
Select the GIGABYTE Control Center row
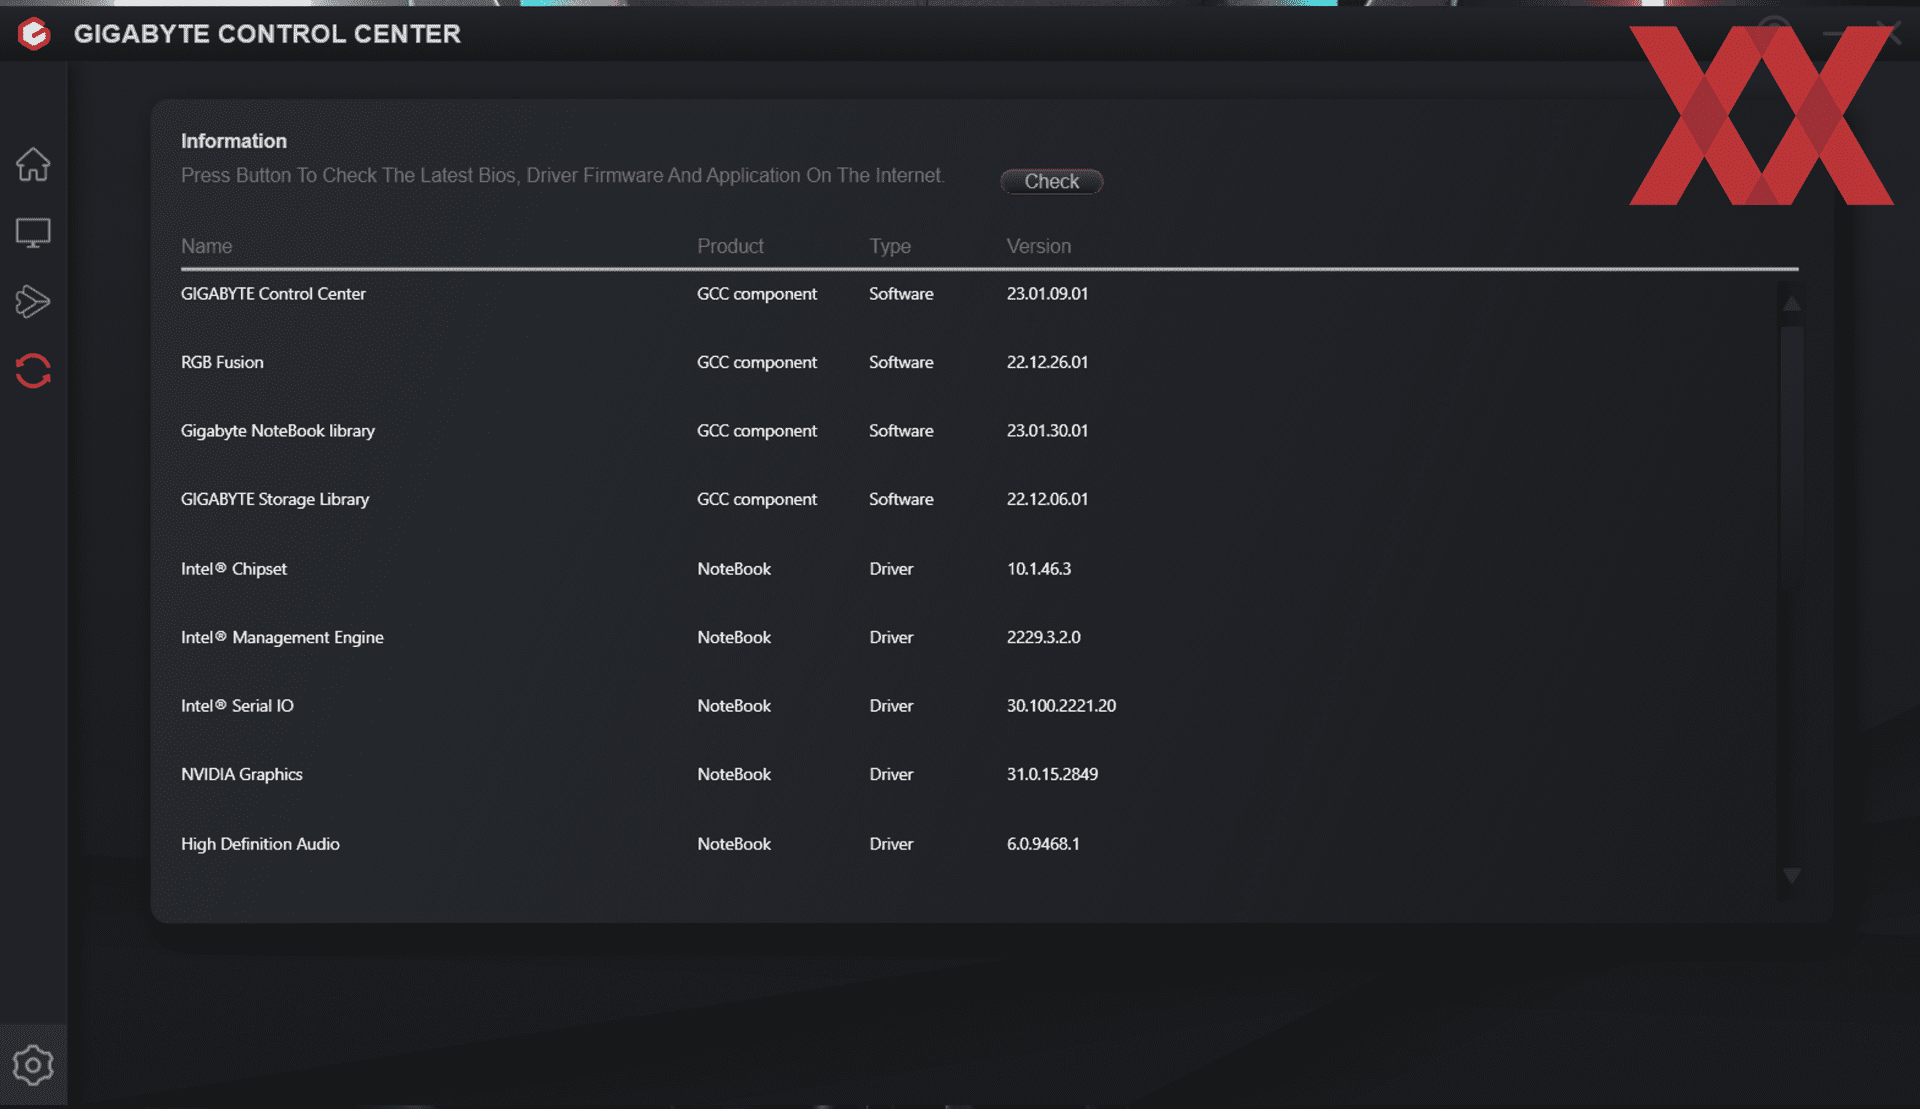coord(980,294)
